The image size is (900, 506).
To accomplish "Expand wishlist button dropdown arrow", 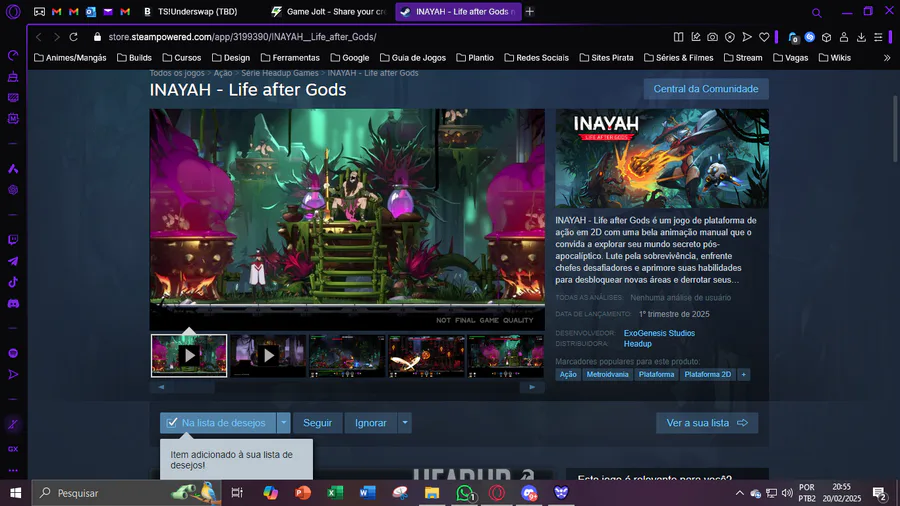I will pyautogui.click(x=284, y=423).
